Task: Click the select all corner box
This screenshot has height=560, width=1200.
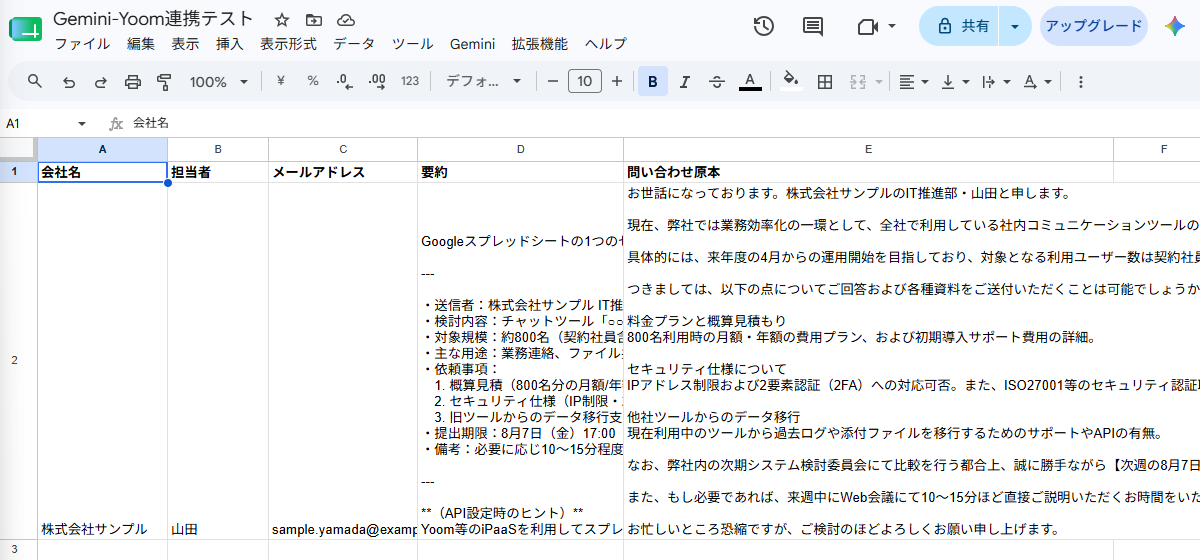Action: [x=18, y=149]
